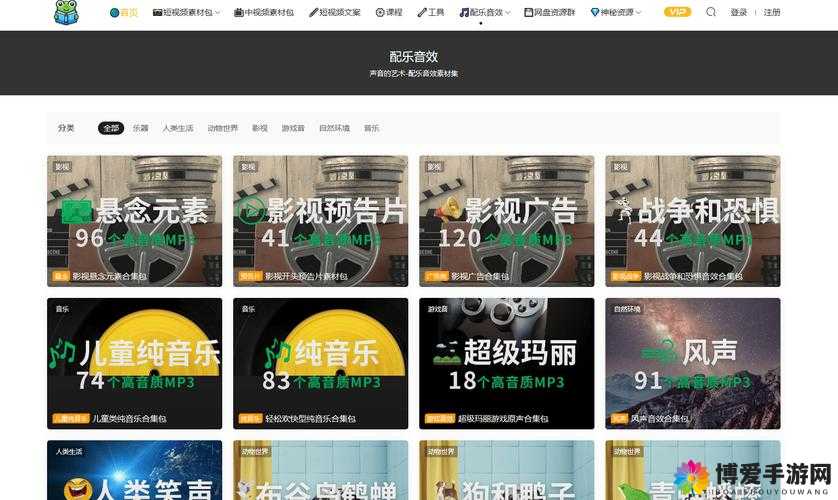Open the 战争和恐惧 44 MP3 thumbnail
The image size is (838, 500).
(693, 221)
